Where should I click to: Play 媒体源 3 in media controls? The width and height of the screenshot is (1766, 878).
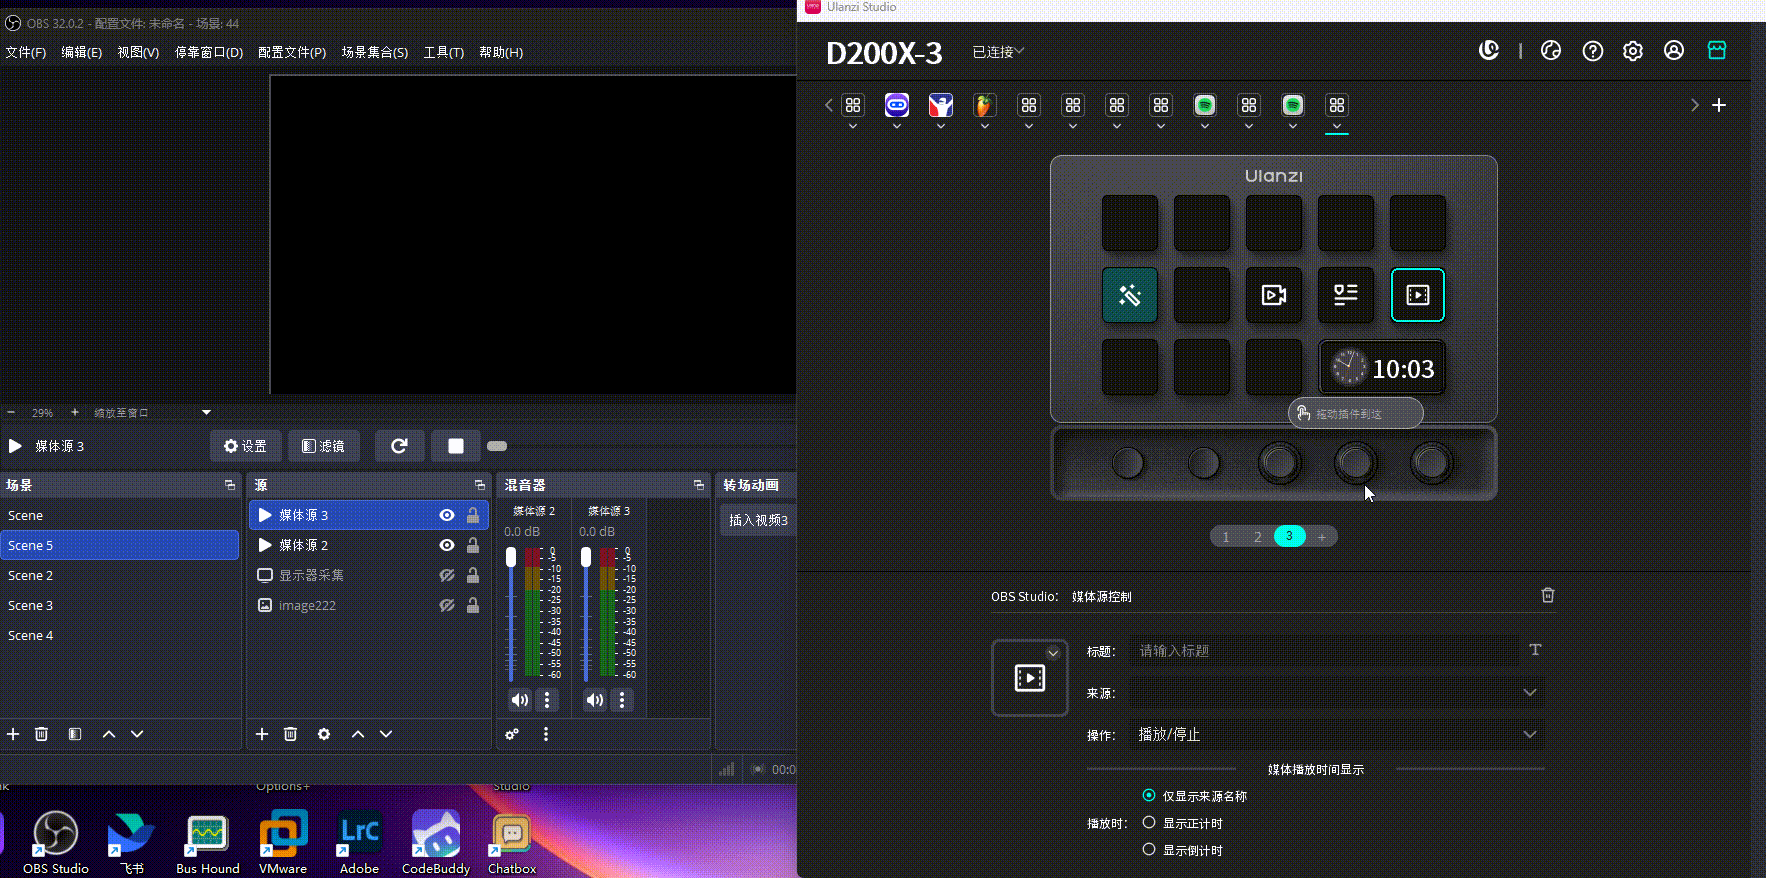[x=15, y=446]
